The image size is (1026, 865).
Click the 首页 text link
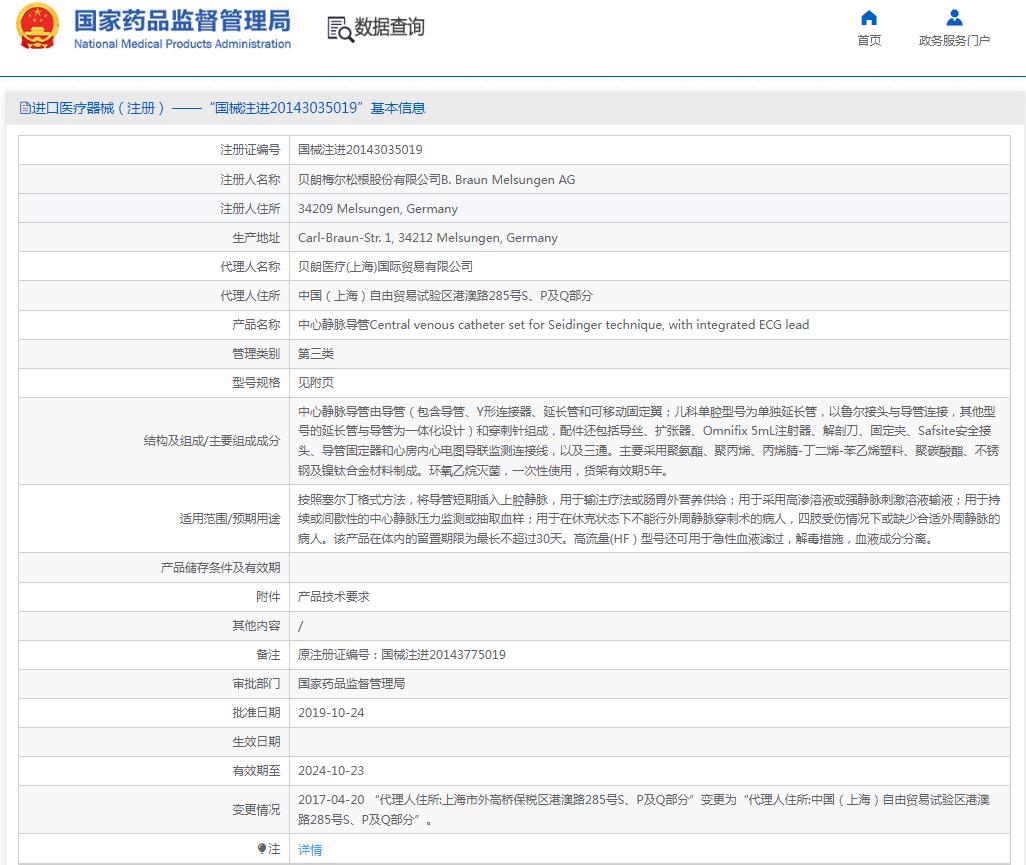click(869, 41)
